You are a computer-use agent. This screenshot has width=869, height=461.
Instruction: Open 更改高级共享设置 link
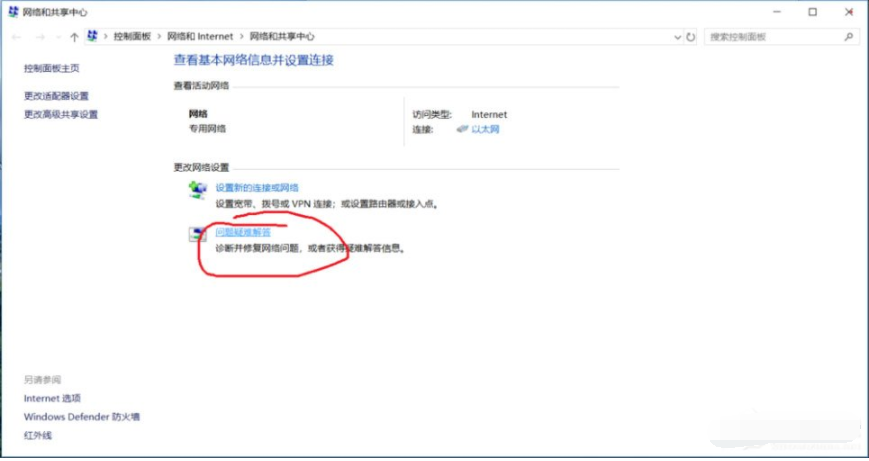point(60,115)
